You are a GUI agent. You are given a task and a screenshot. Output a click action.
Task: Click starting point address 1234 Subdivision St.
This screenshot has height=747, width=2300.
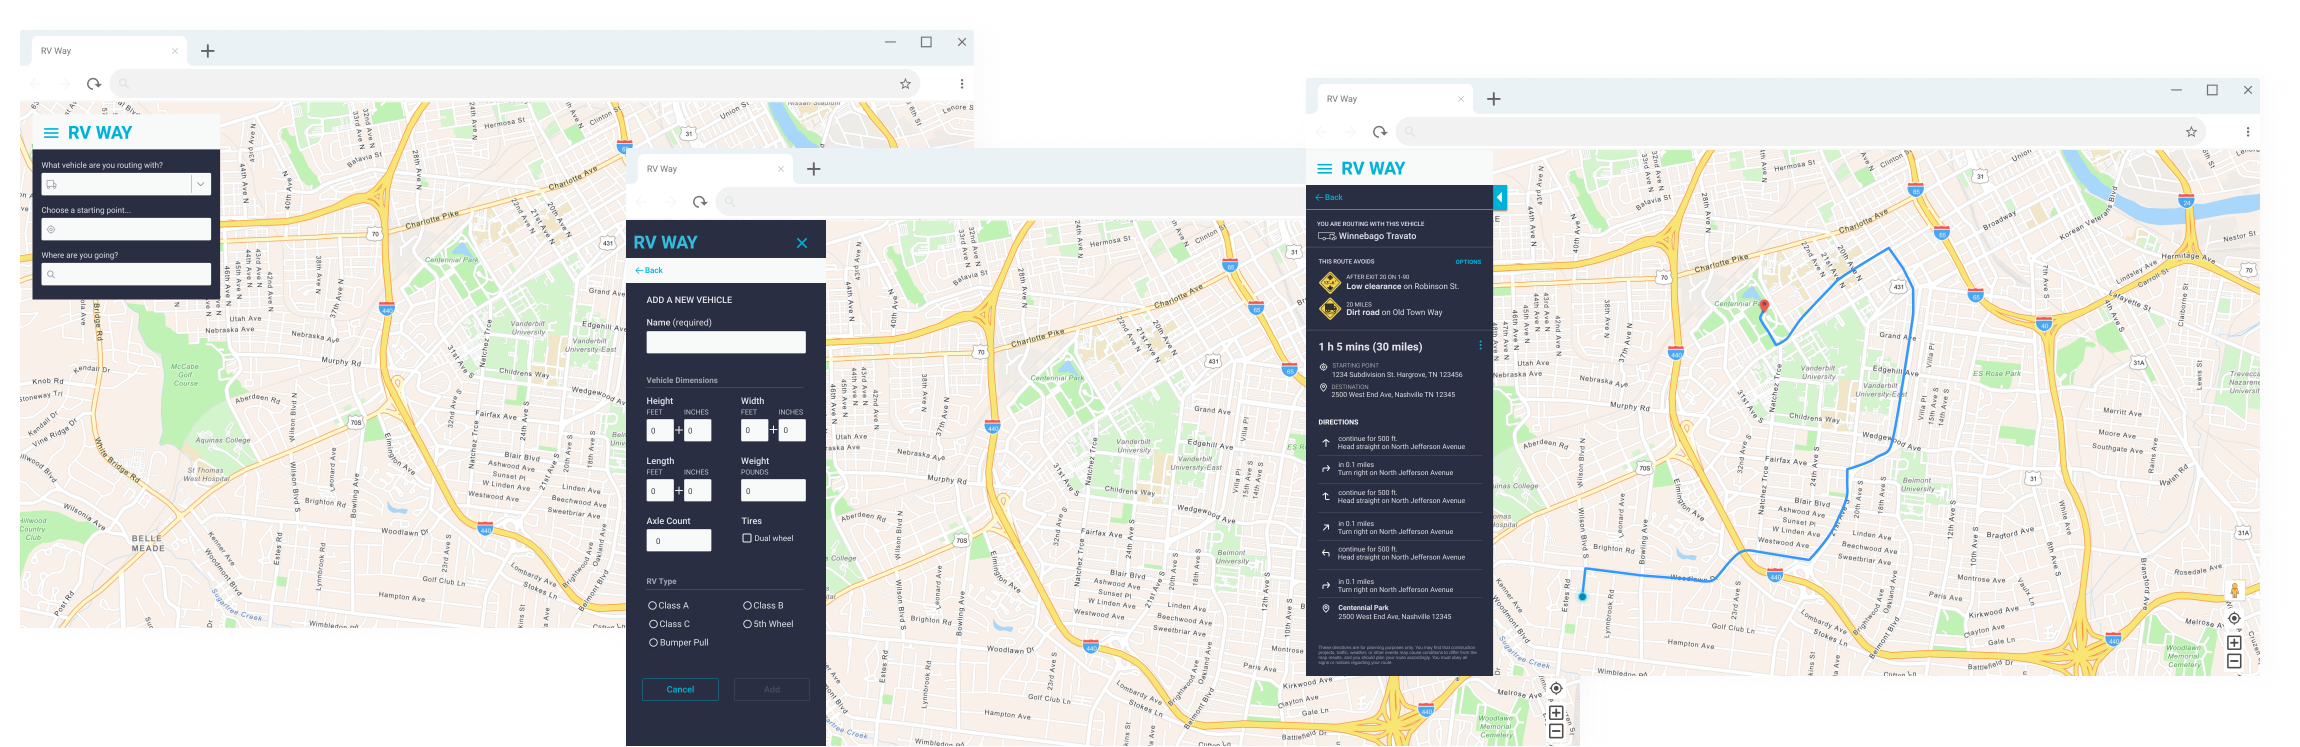tap(1397, 375)
